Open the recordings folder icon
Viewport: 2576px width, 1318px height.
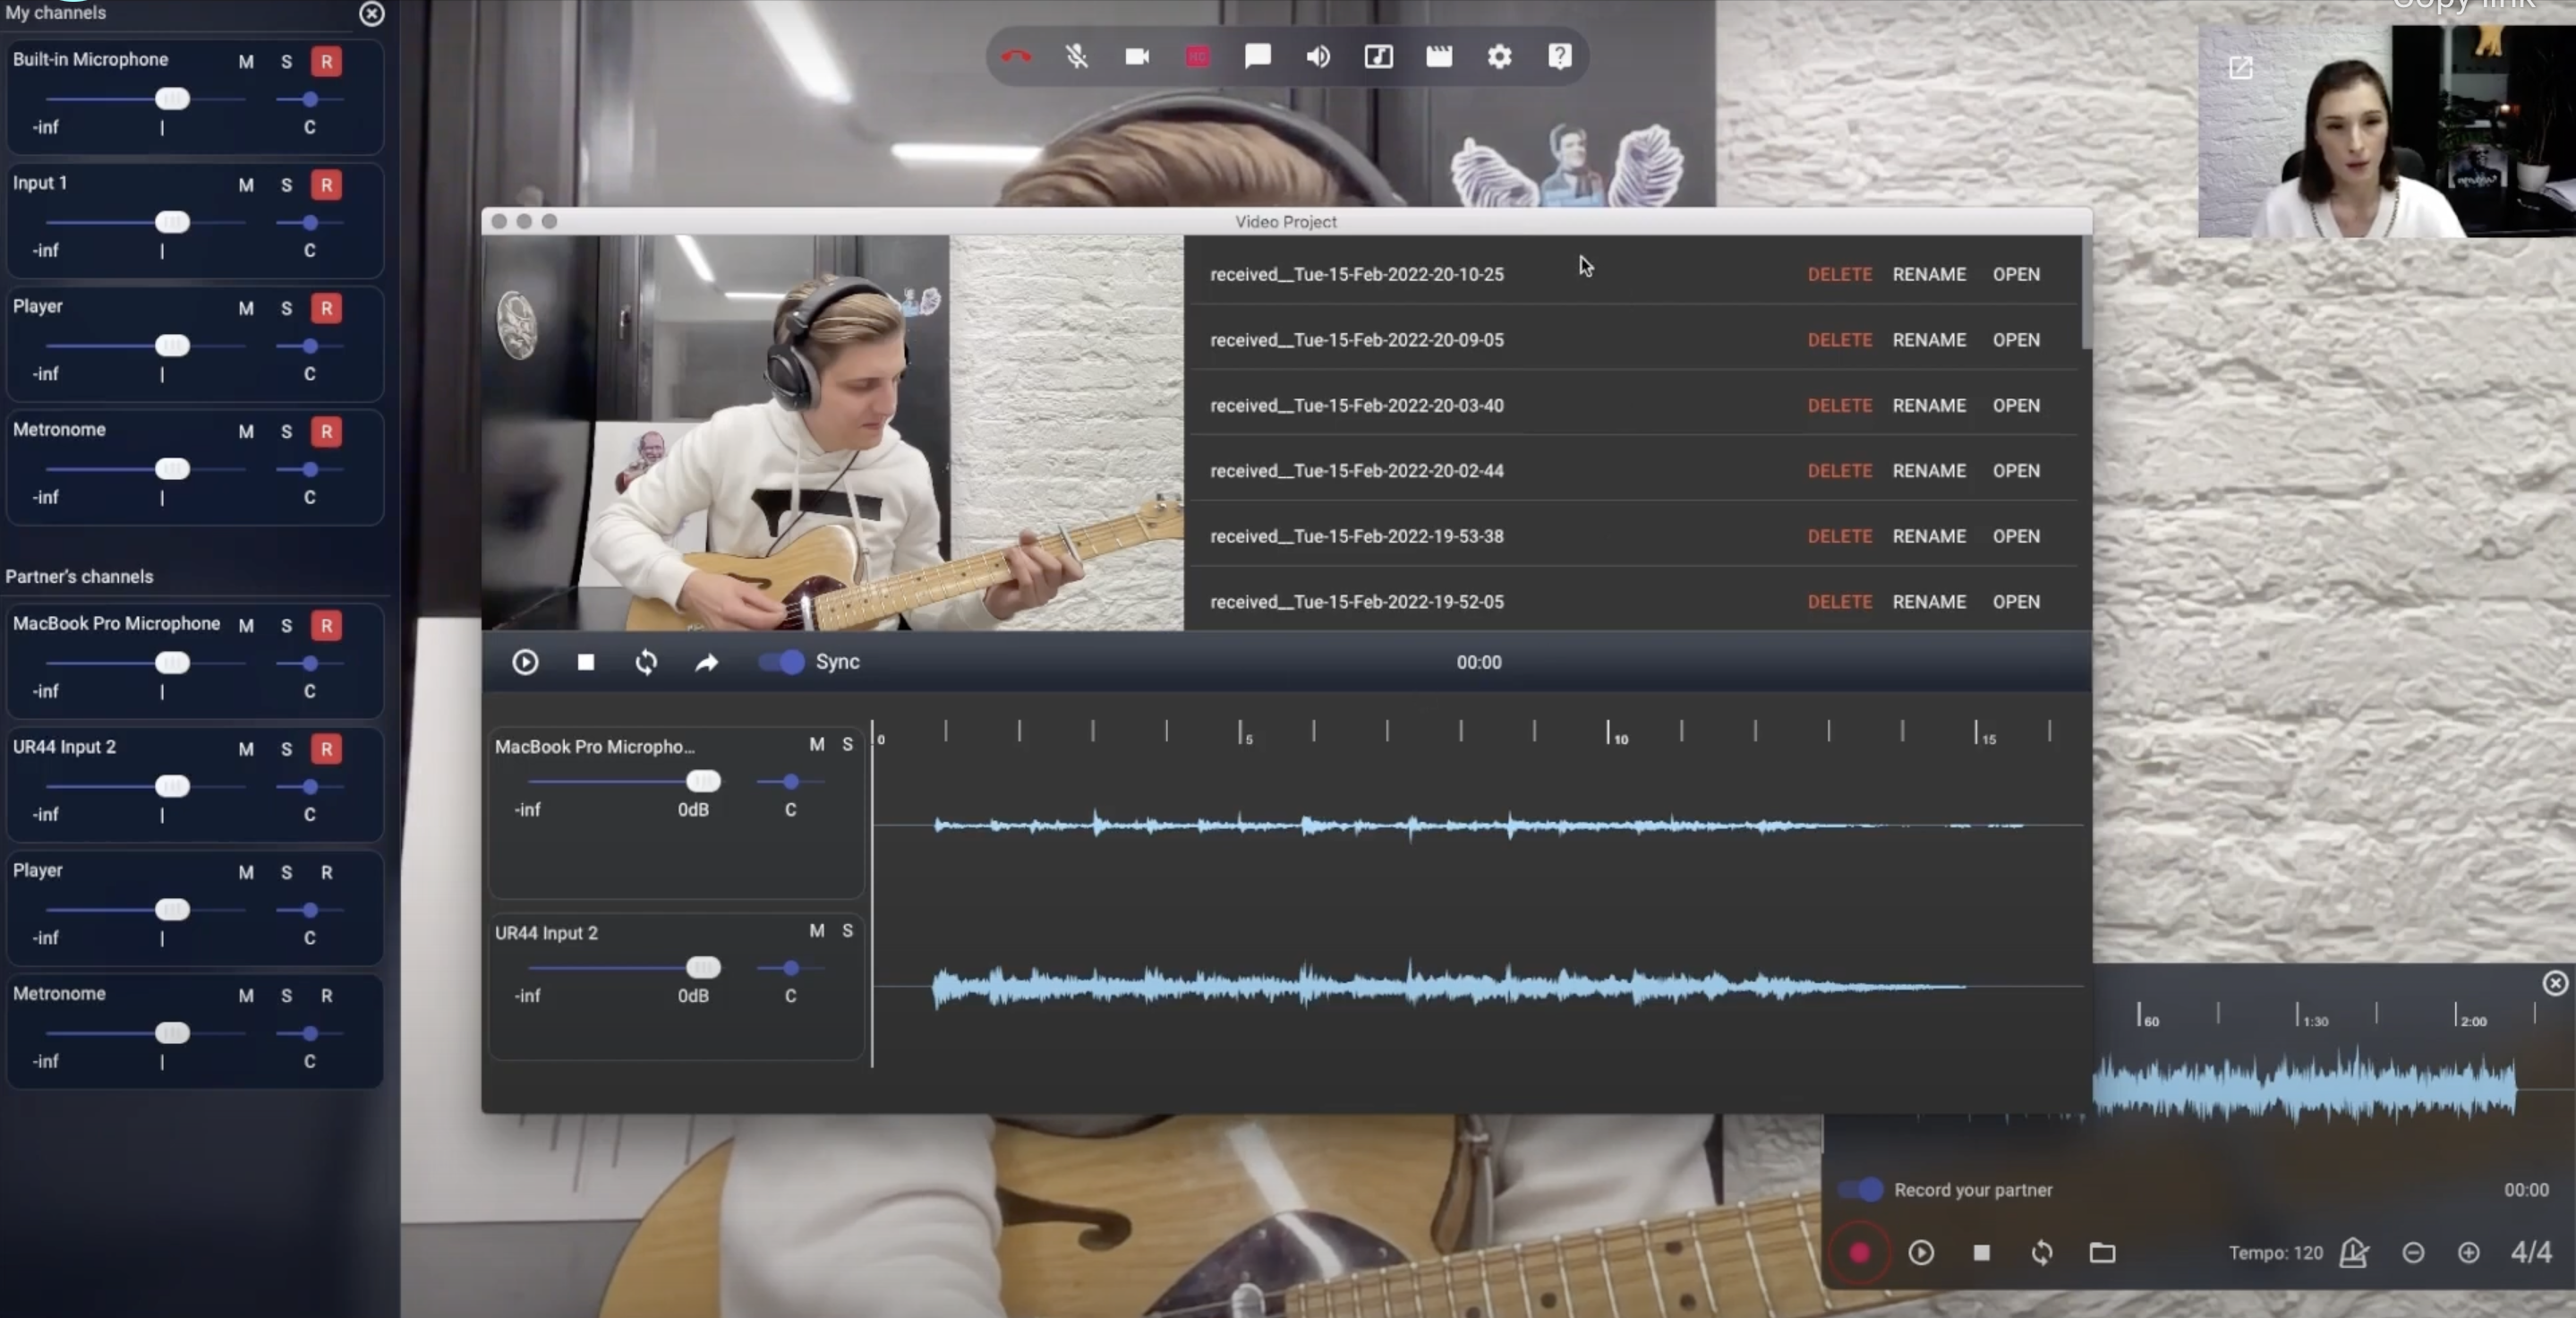click(x=2102, y=1253)
